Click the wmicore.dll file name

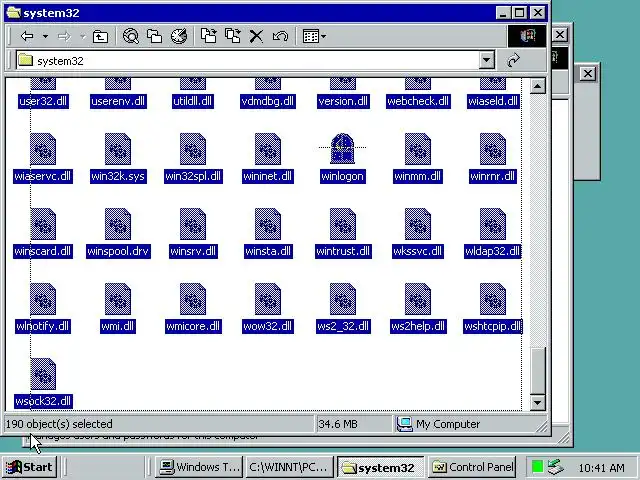(193, 326)
